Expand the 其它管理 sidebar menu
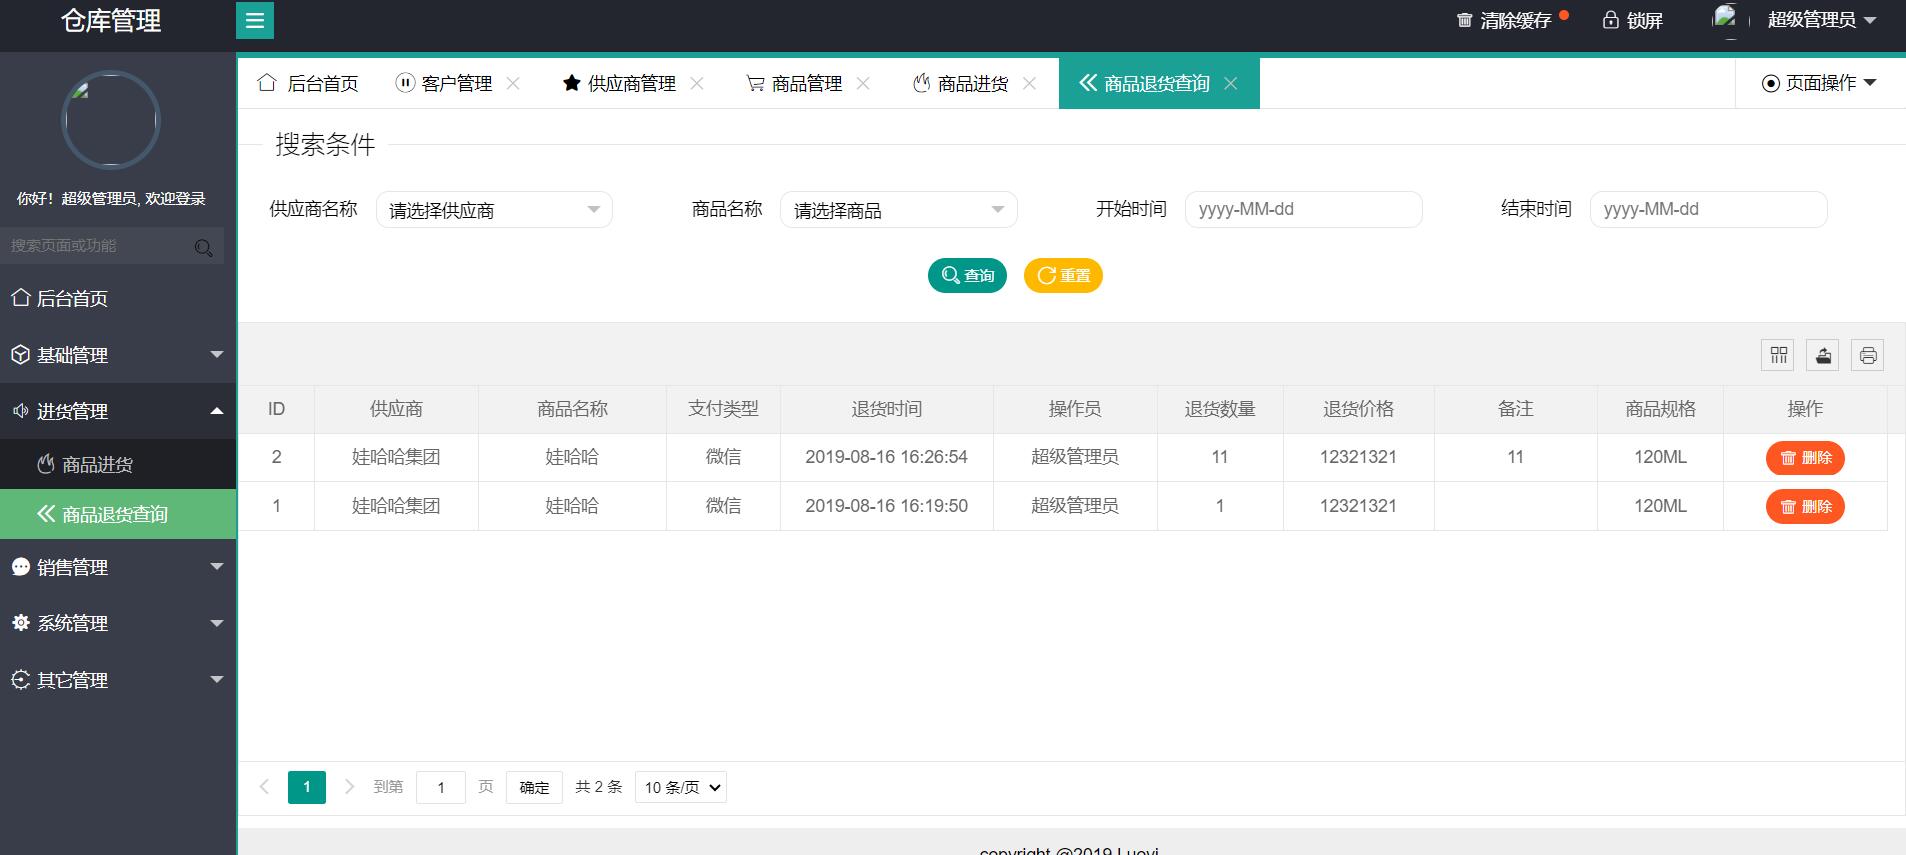 118,680
